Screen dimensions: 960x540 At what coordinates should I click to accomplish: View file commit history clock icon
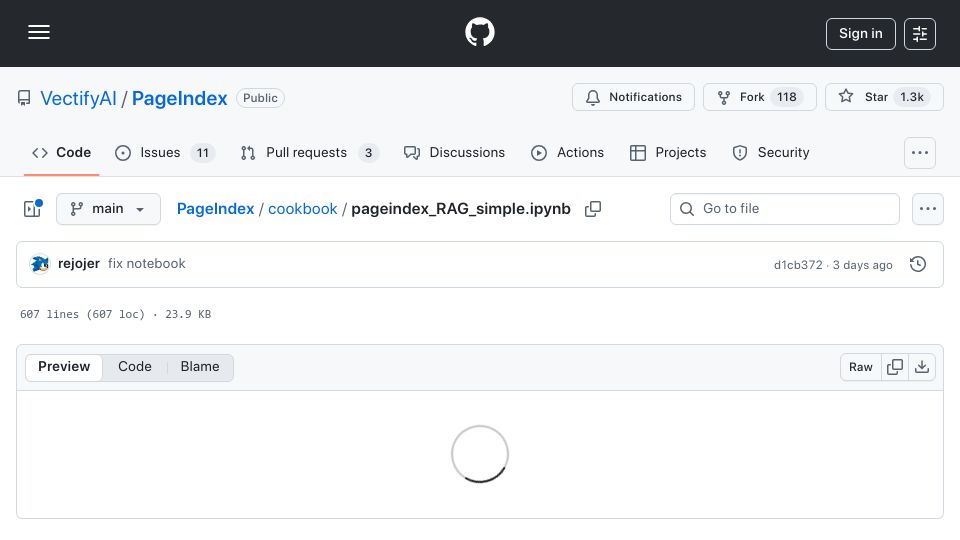[x=918, y=264]
